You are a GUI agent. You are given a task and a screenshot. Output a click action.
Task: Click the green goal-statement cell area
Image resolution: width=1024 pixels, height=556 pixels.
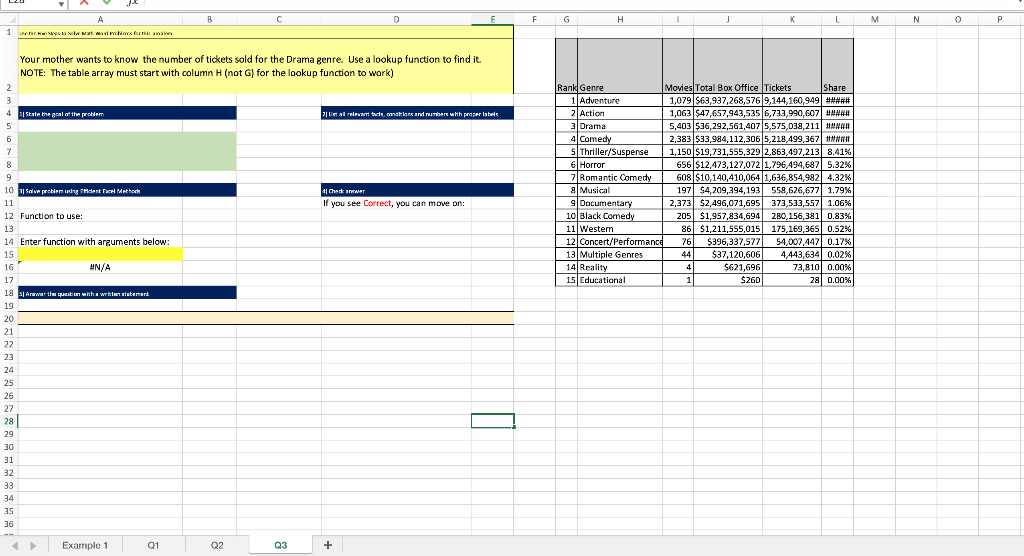point(127,152)
